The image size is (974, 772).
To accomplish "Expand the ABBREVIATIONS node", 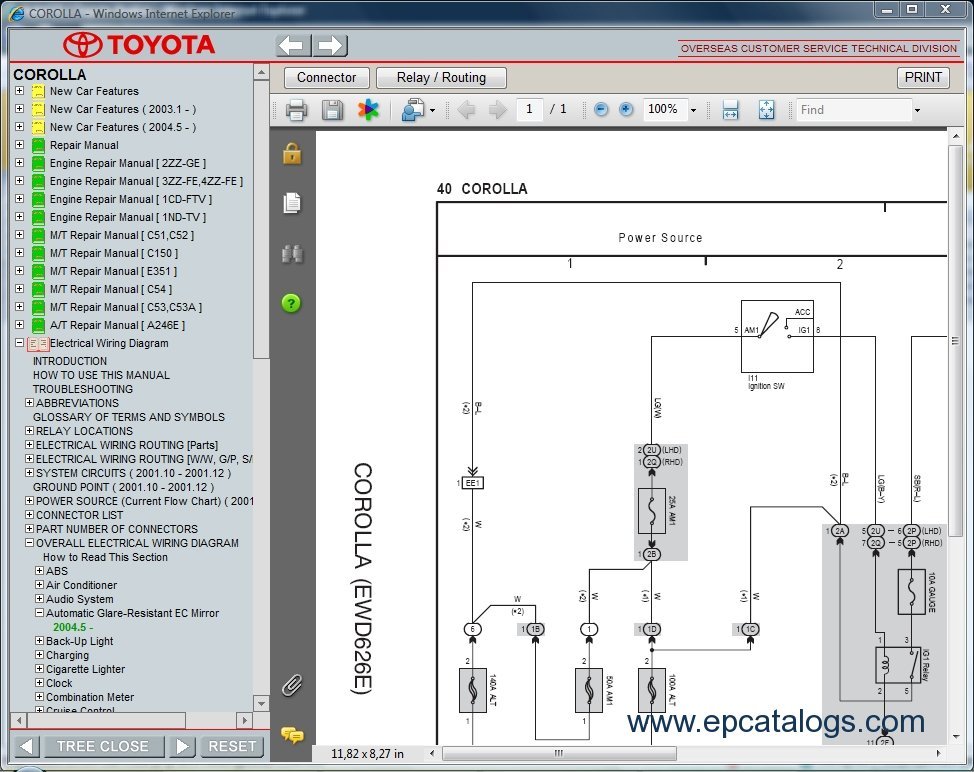I will coord(29,402).
